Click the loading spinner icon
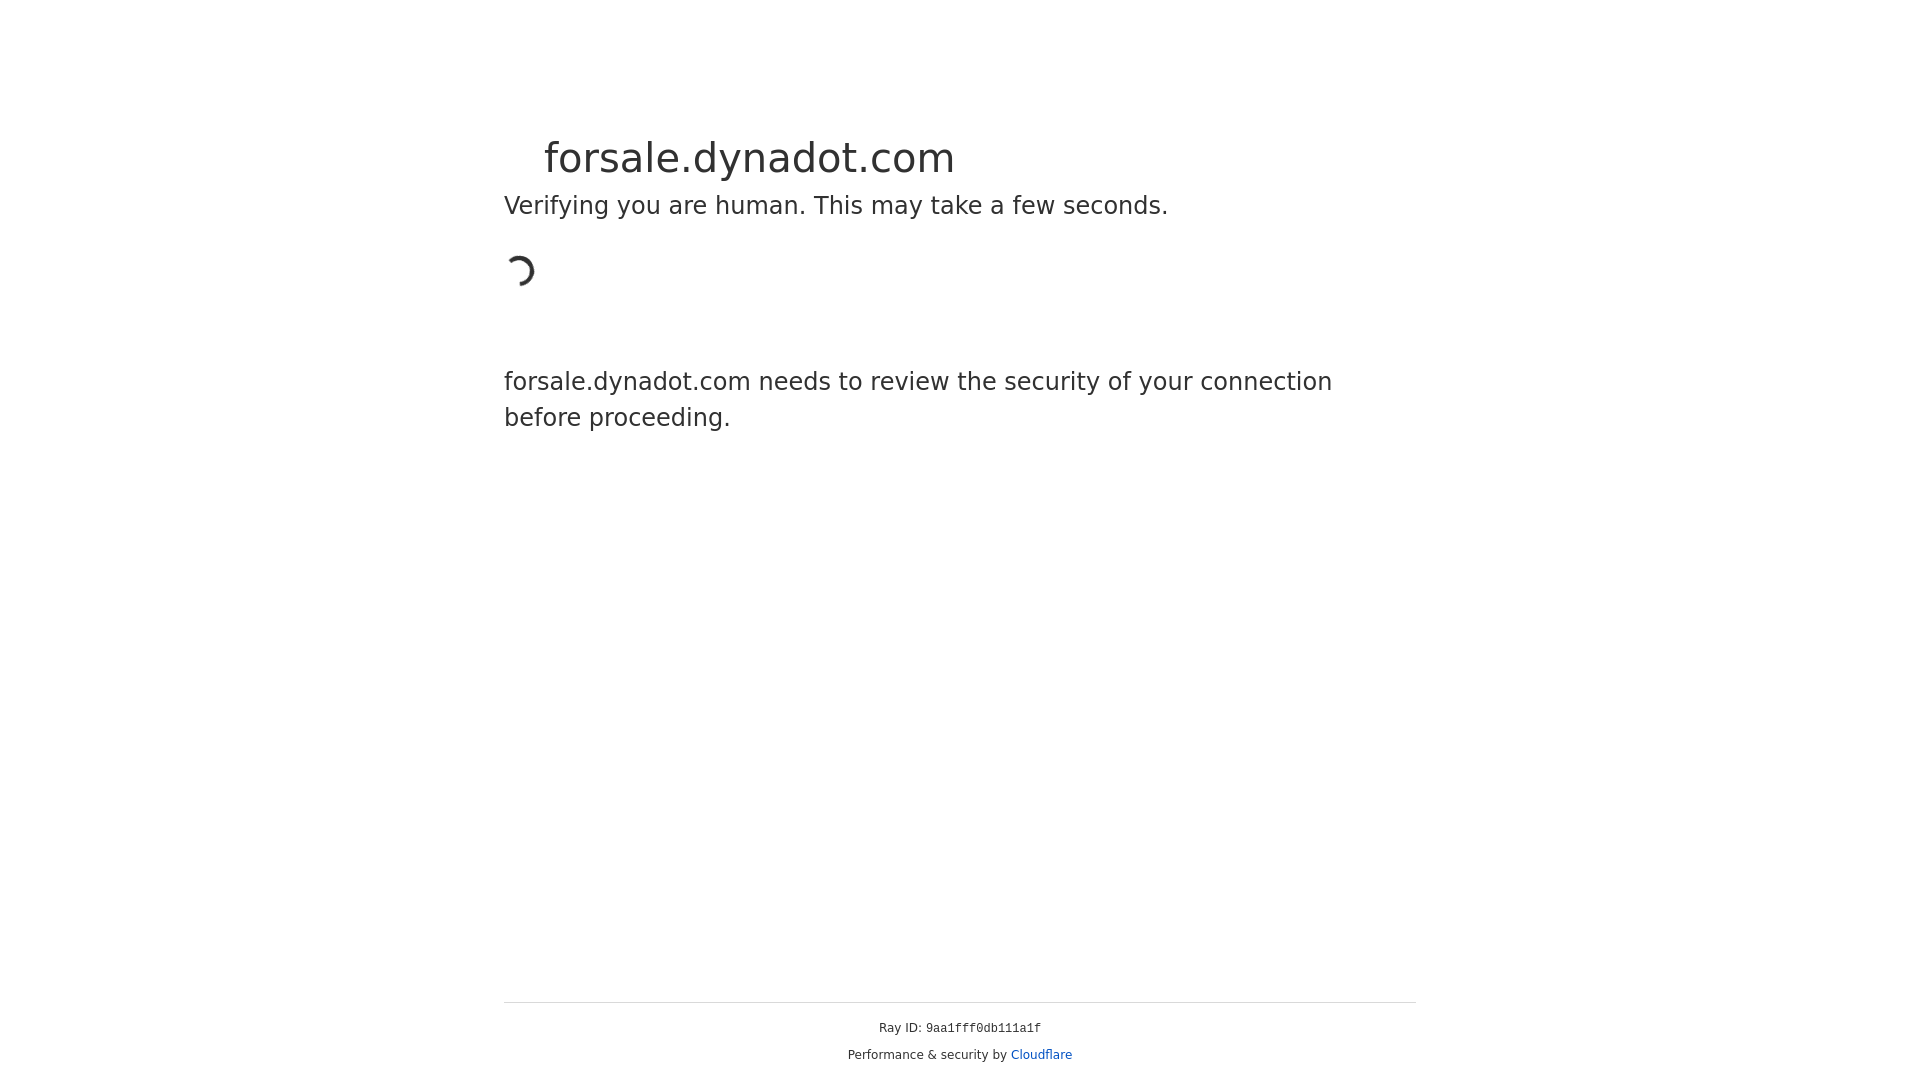 pyautogui.click(x=520, y=271)
